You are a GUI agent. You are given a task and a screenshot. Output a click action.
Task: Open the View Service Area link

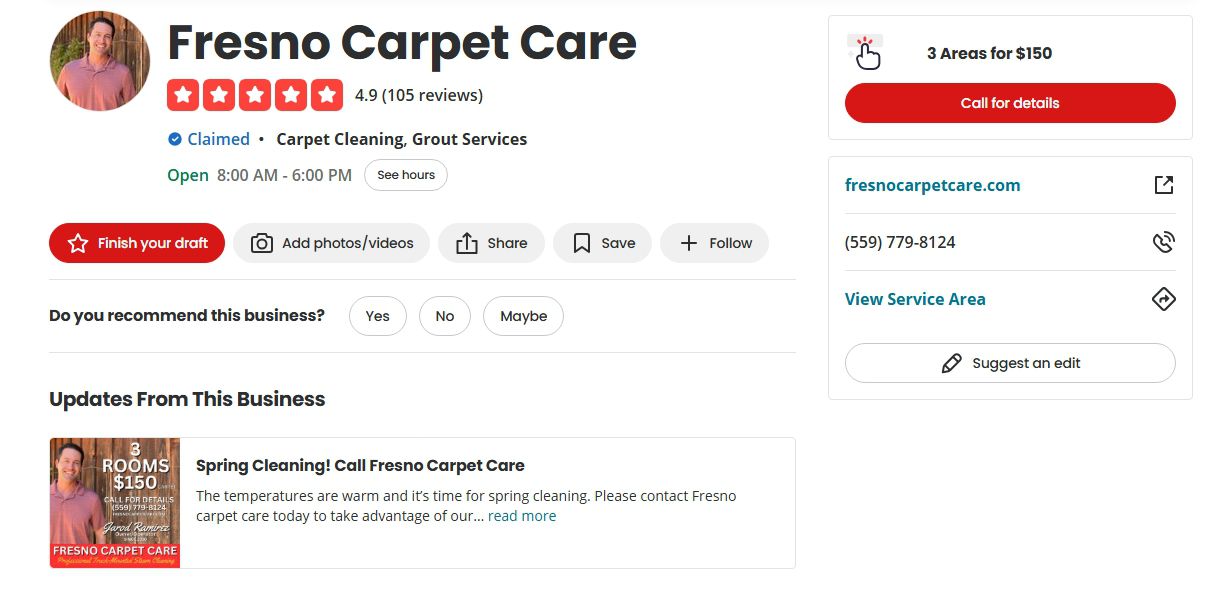915,299
